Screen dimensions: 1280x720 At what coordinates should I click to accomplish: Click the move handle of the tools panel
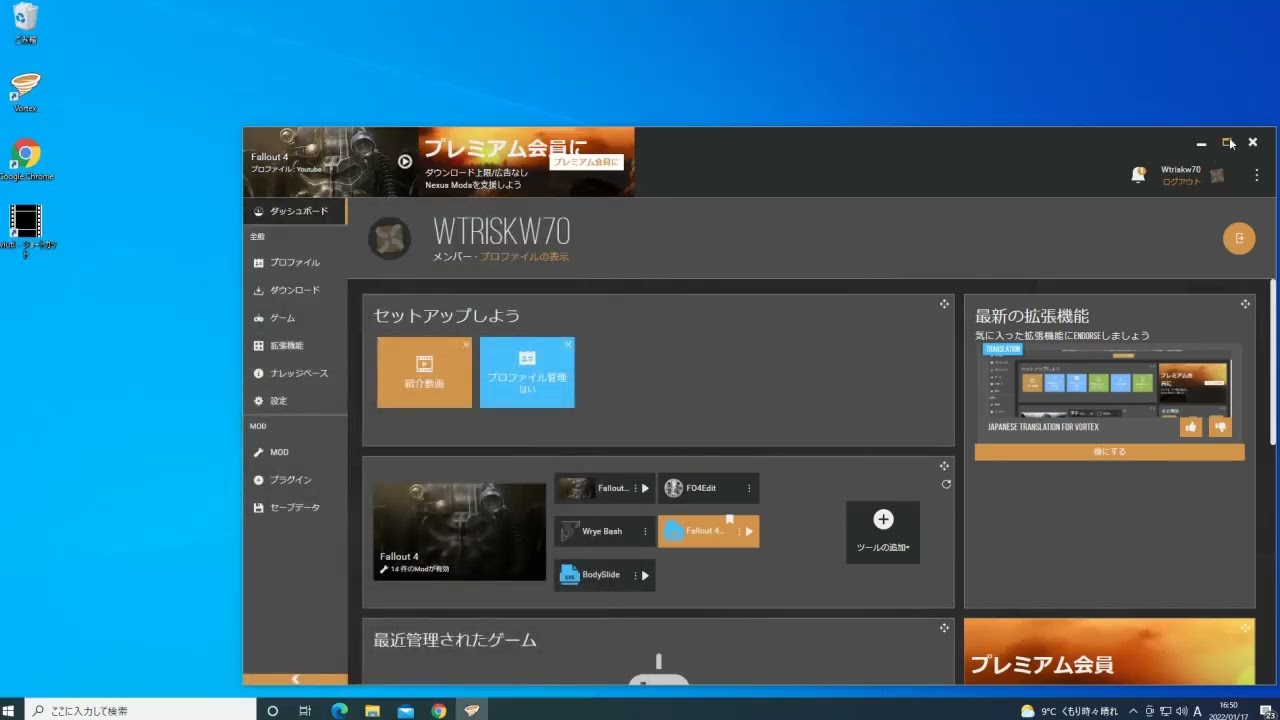pos(944,466)
